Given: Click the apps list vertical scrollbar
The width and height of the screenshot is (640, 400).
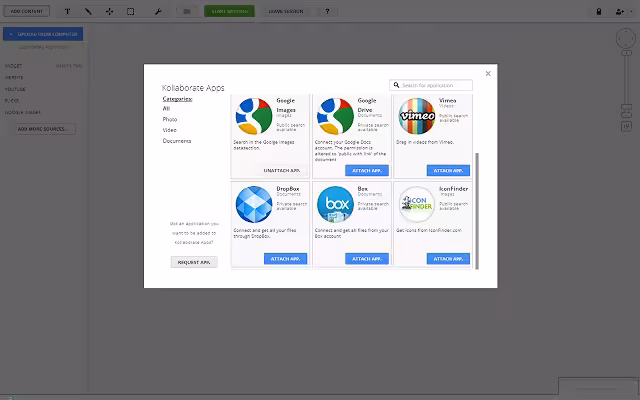Looking at the screenshot, I should [x=477, y=211].
